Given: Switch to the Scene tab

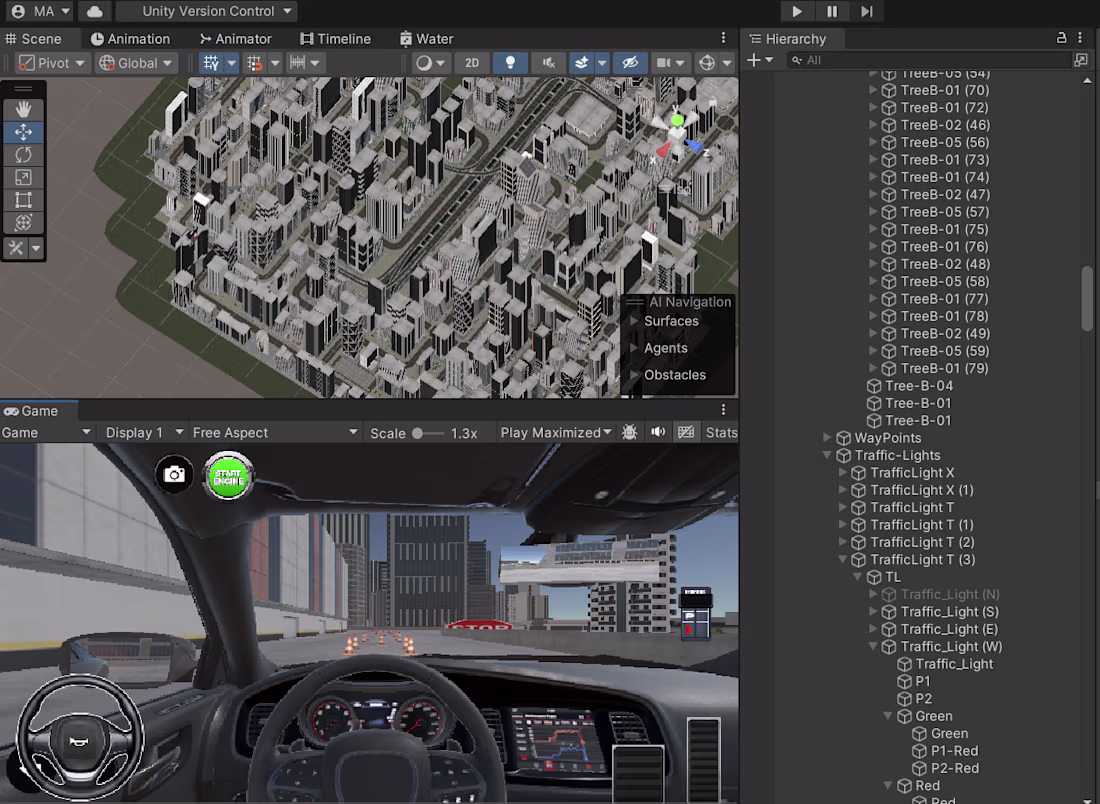Looking at the screenshot, I should pyautogui.click(x=34, y=39).
